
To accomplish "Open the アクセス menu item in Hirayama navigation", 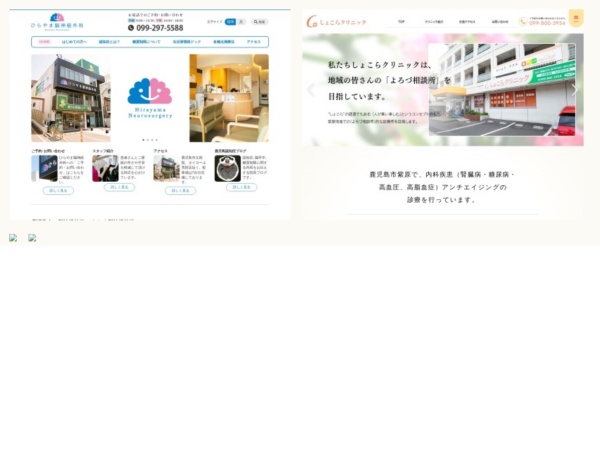I will tap(253, 42).
